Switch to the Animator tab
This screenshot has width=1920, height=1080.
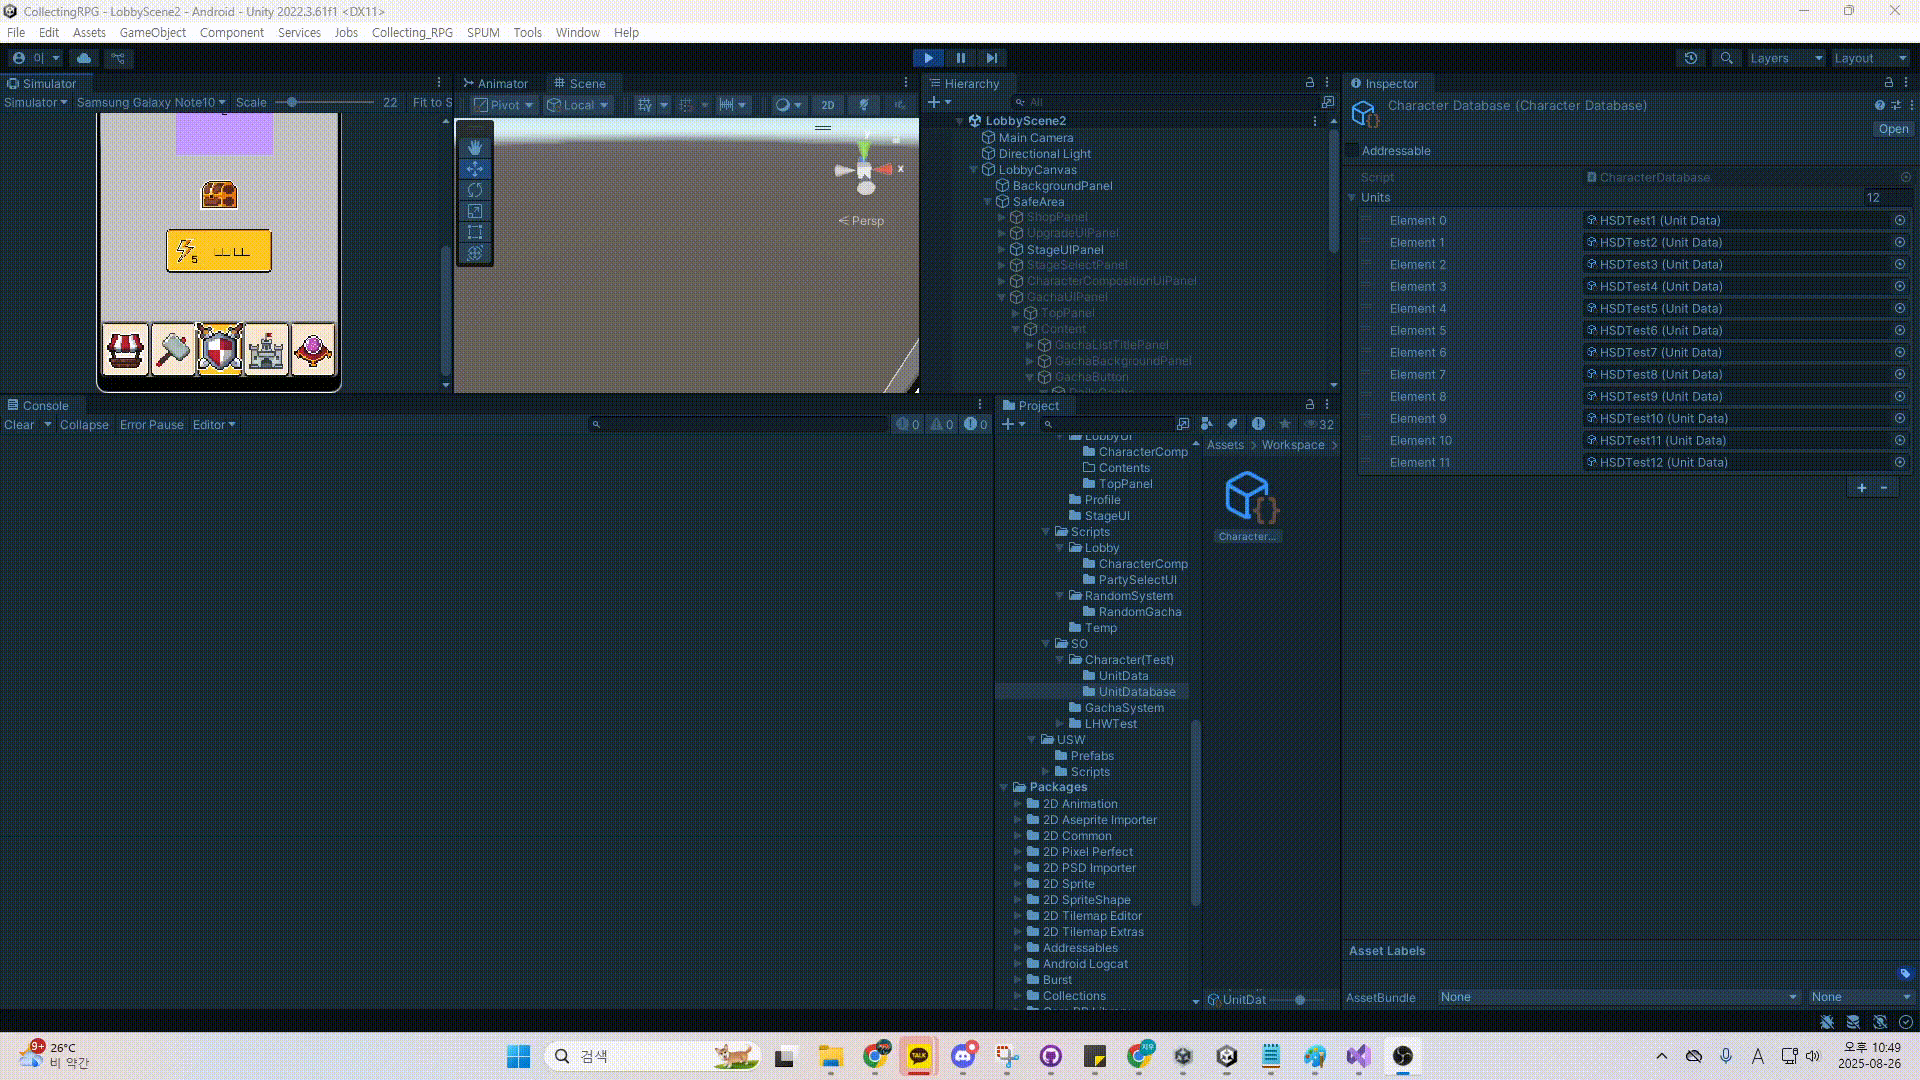(496, 84)
